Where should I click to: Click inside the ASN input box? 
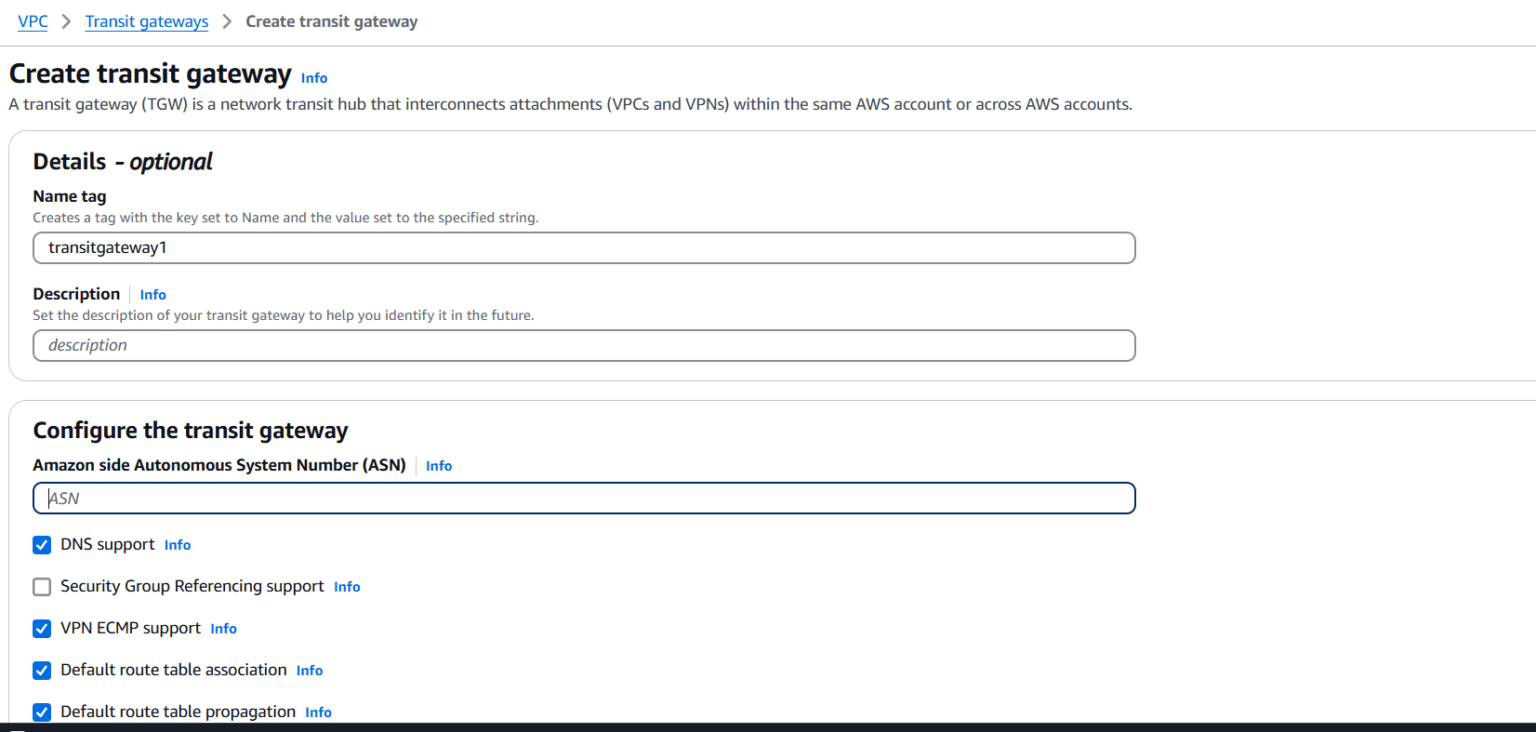pyautogui.click(x=584, y=497)
